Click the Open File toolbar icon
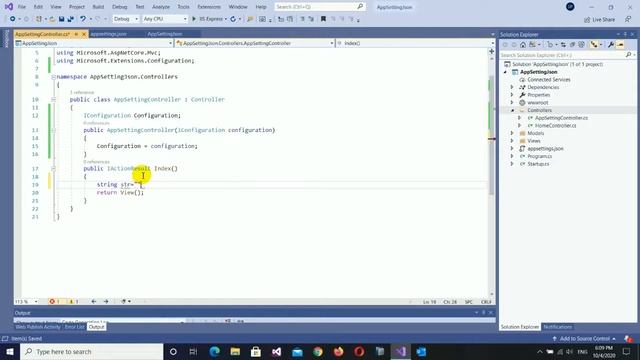 pos(52,19)
